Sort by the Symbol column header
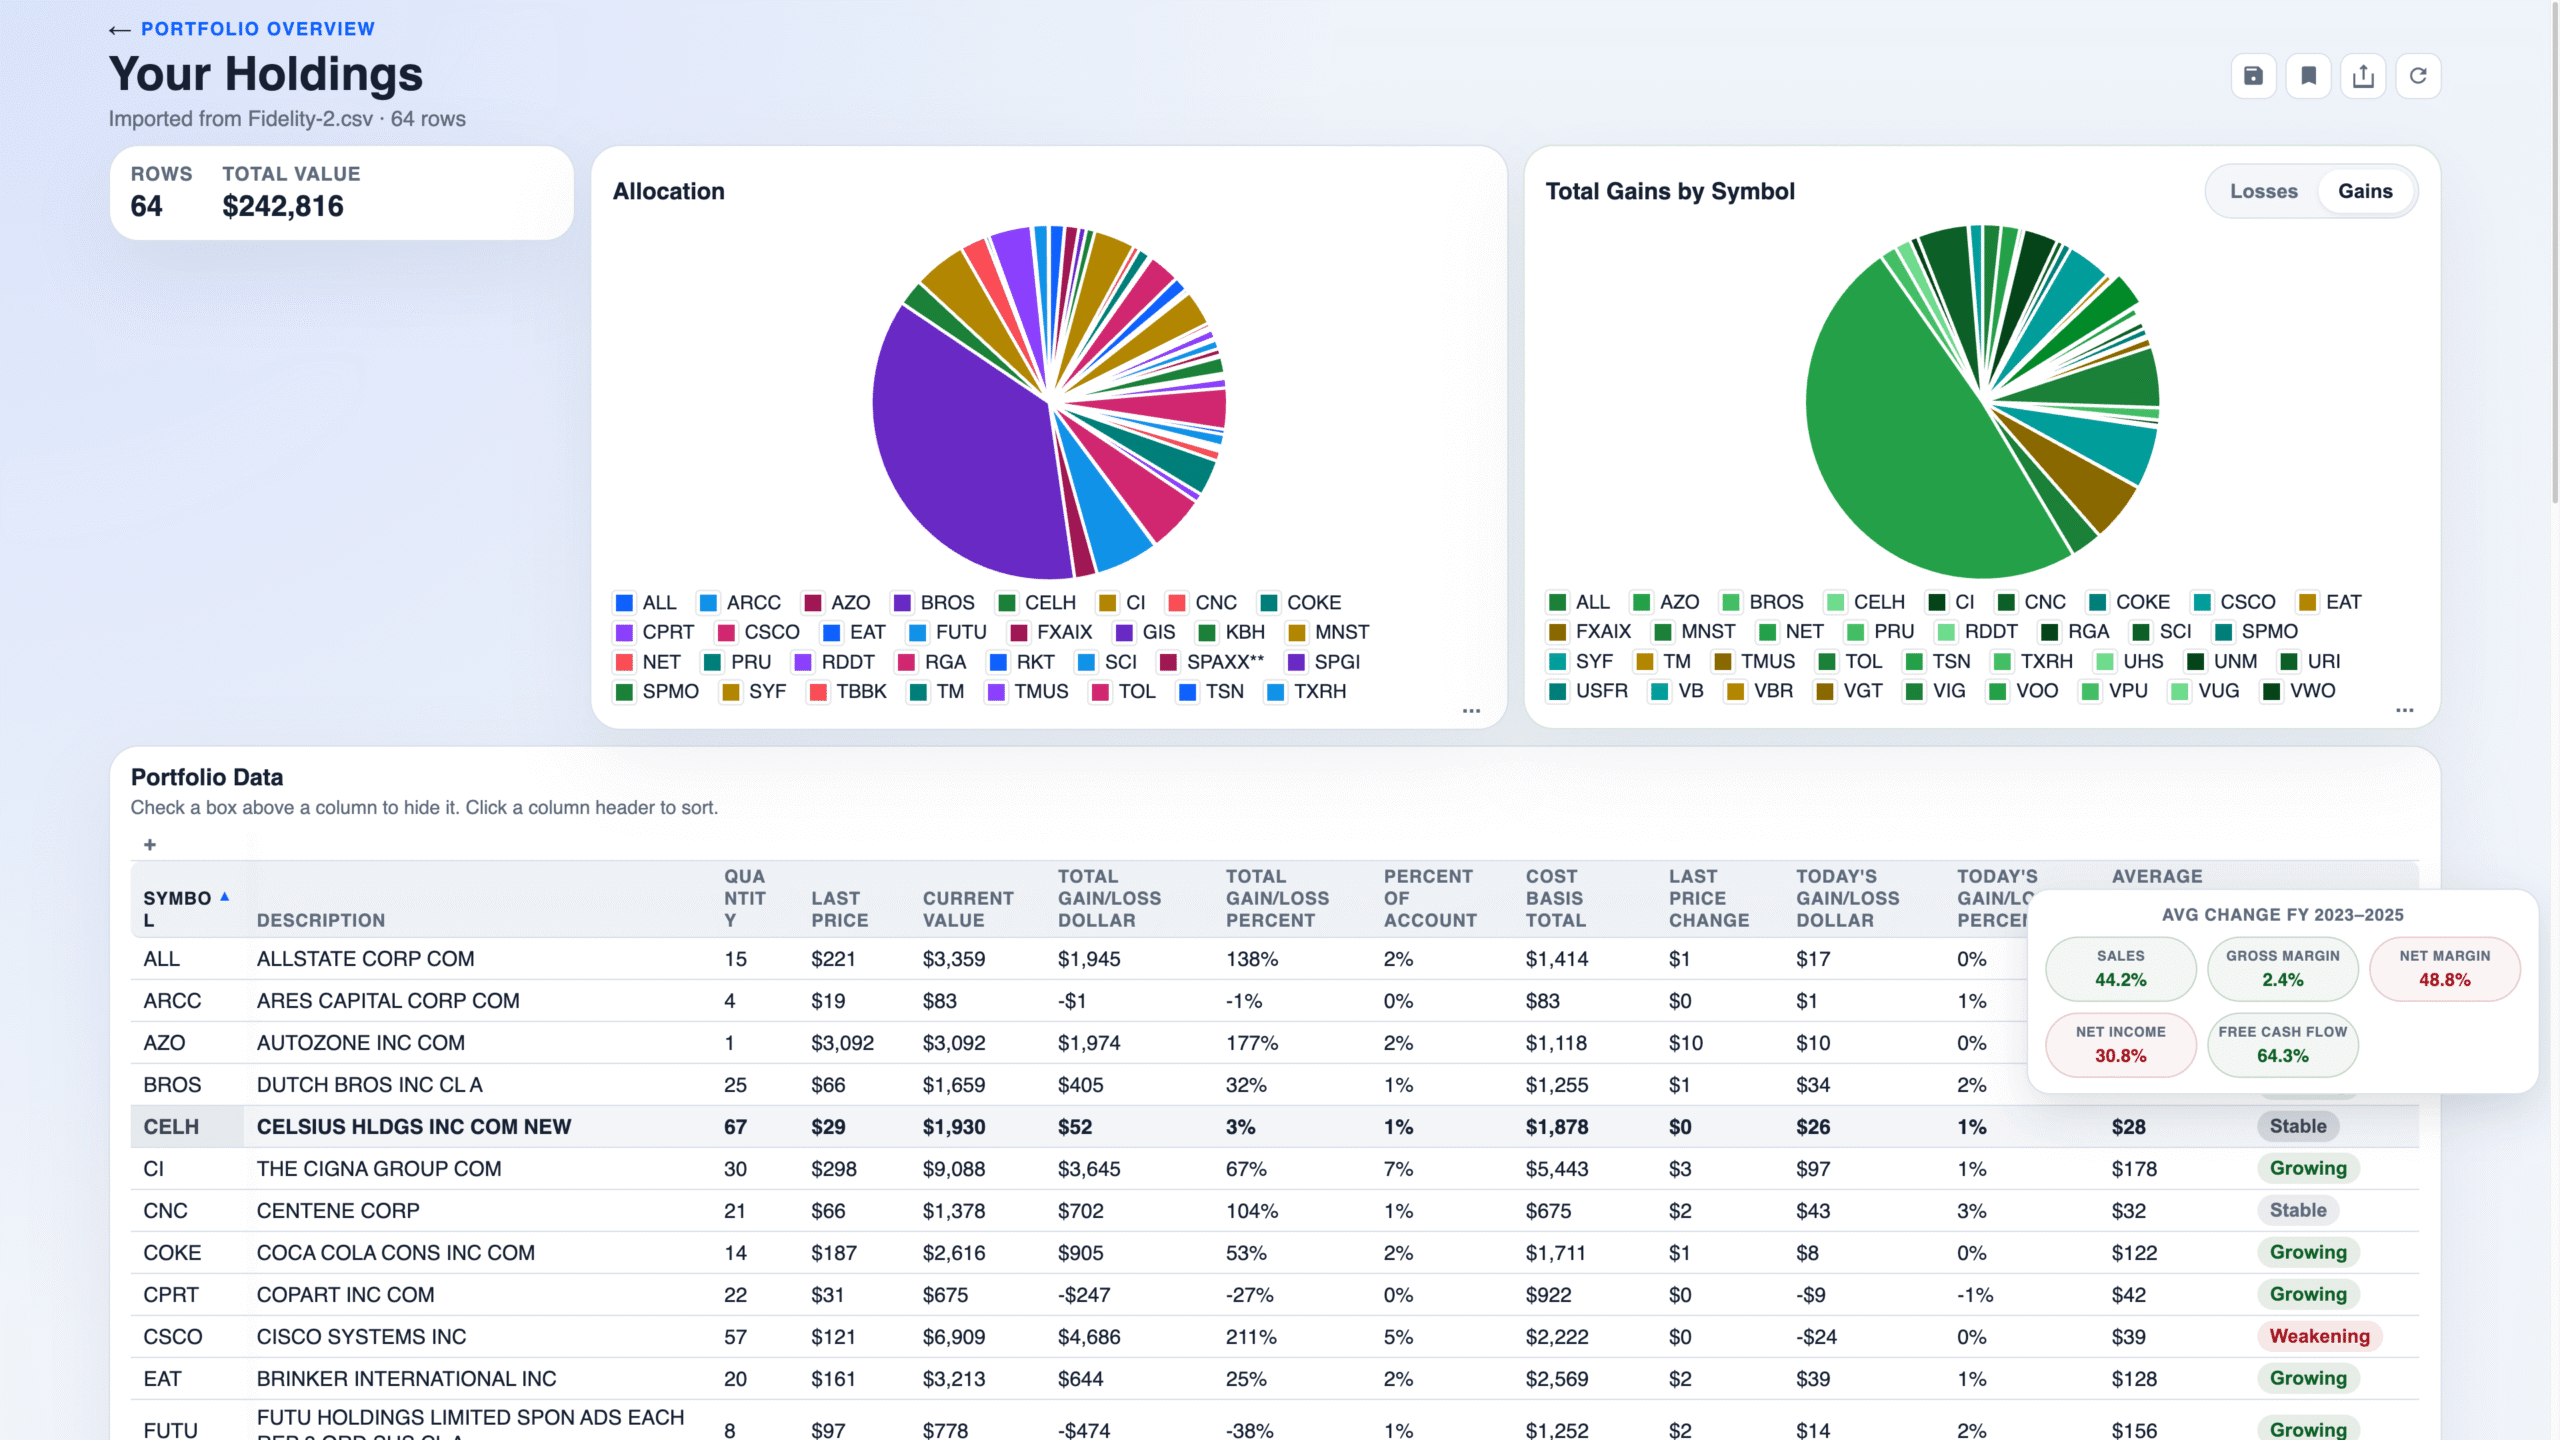 pyautogui.click(x=186, y=909)
